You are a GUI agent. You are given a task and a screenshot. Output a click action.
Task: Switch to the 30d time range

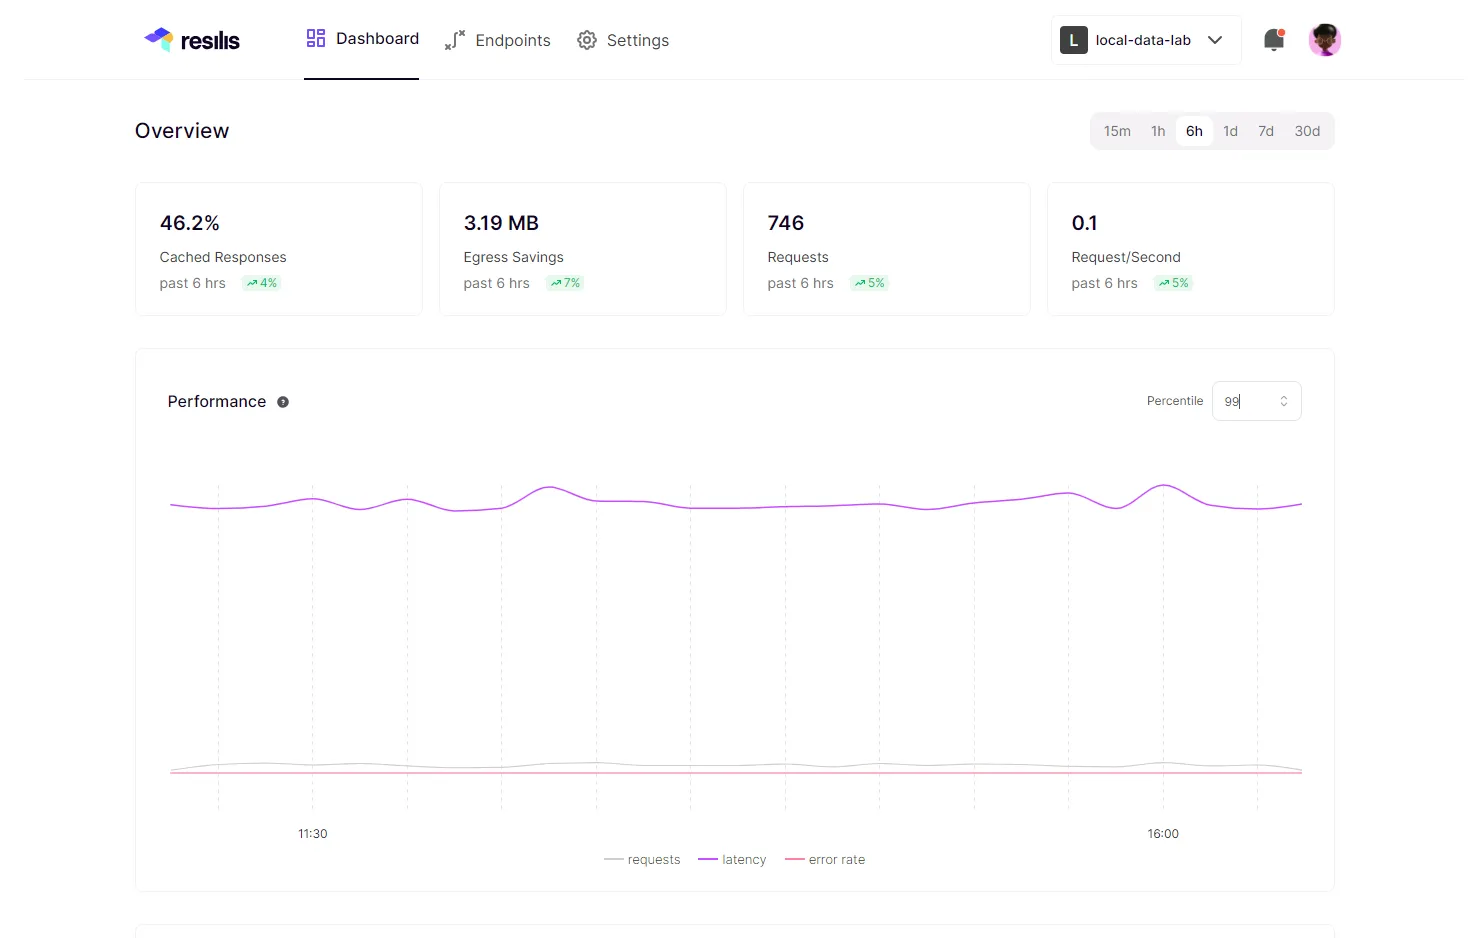tap(1307, 130)
